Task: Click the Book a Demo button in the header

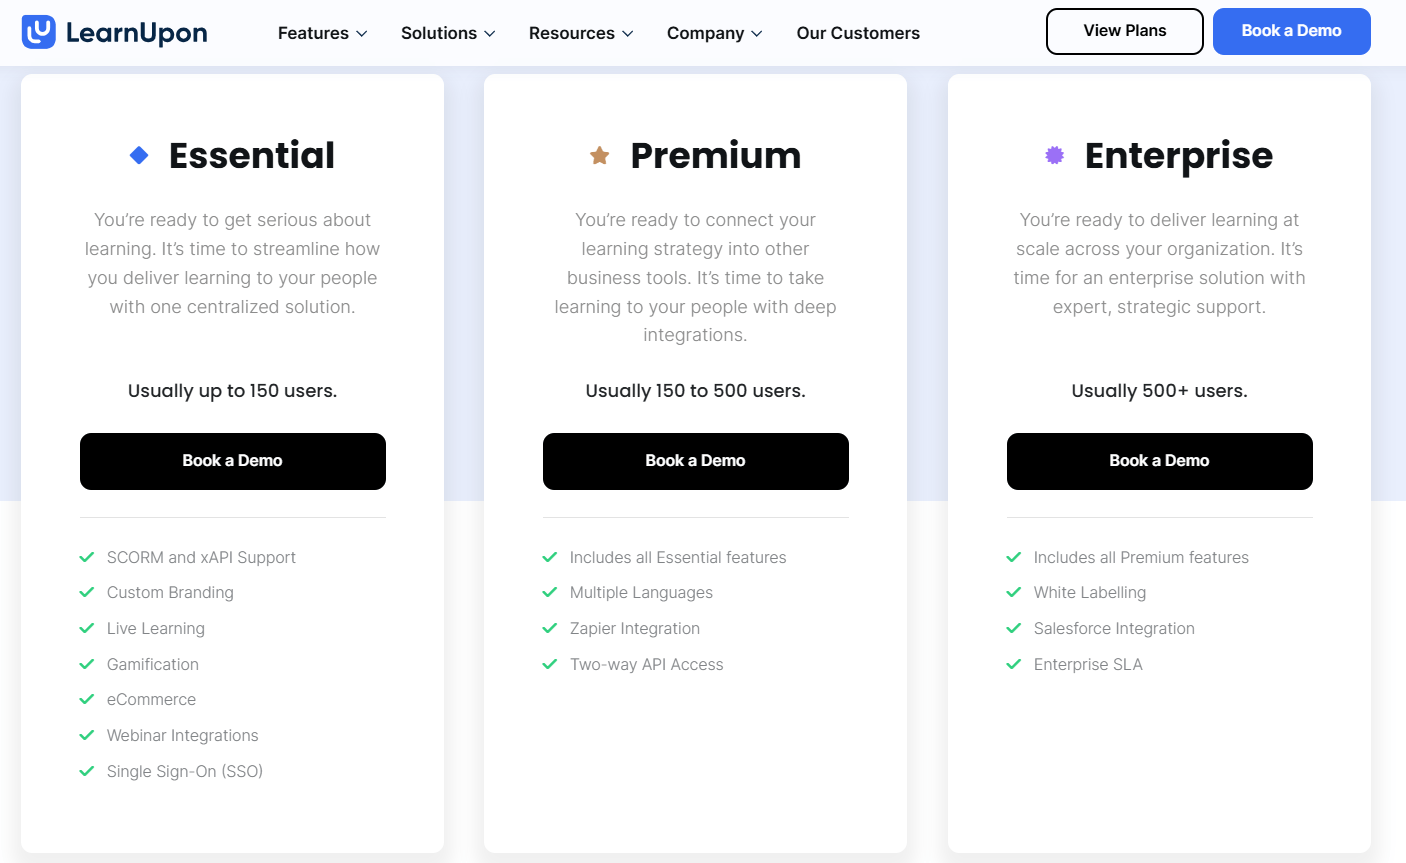Action: (x=1291, y=31)
